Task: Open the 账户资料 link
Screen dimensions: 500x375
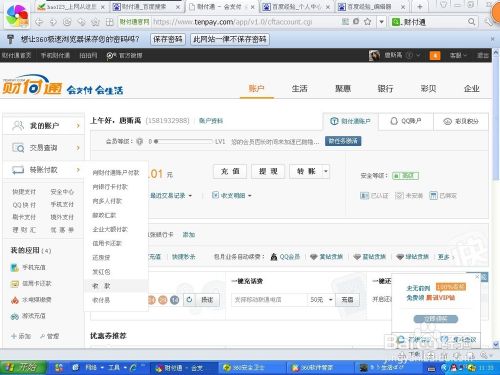Action: (211, 121)
